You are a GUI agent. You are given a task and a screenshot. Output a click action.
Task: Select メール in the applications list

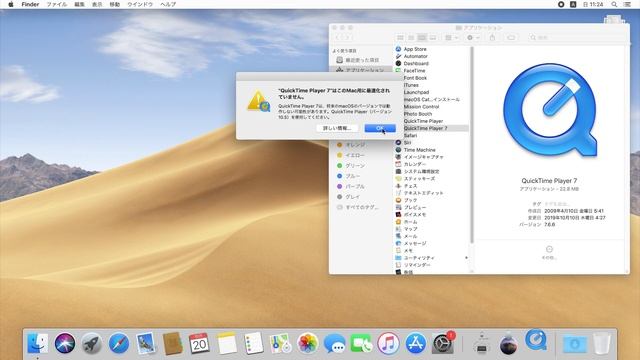(410, 236)
